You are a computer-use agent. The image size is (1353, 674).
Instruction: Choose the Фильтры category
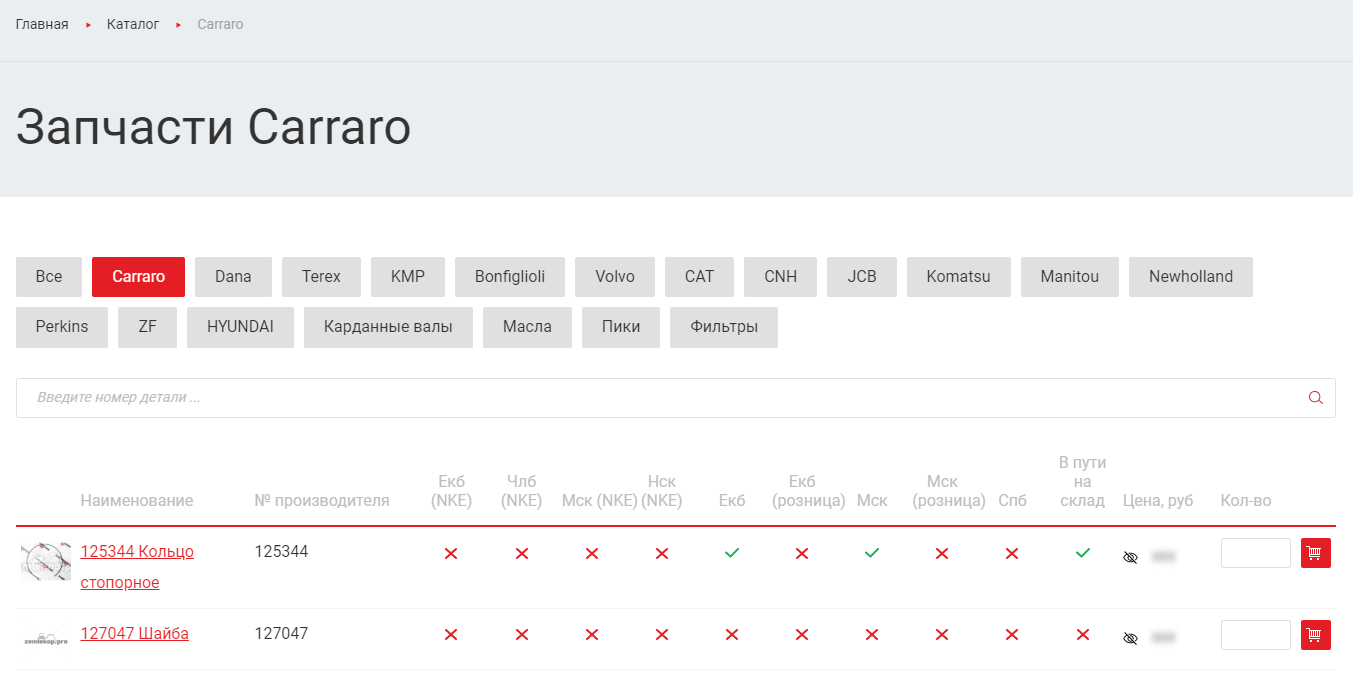724,327
